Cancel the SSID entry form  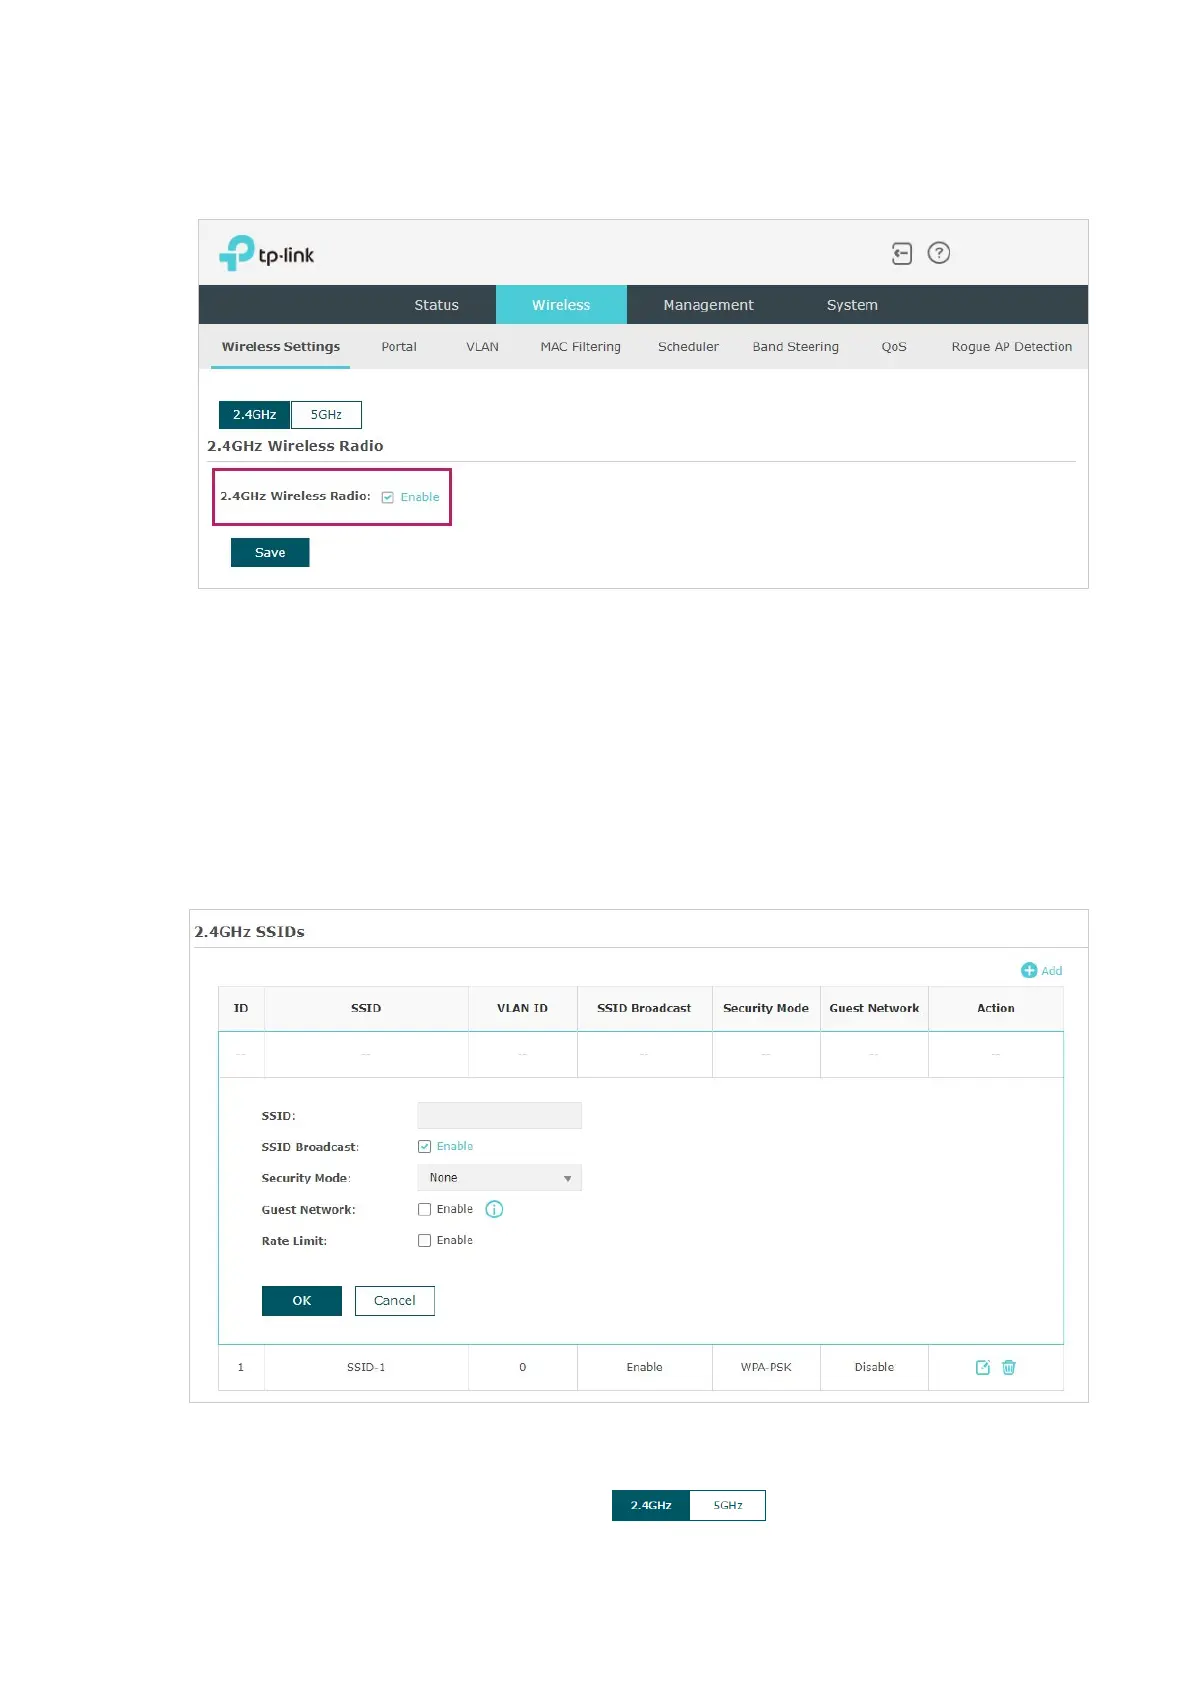(395, 1301)
